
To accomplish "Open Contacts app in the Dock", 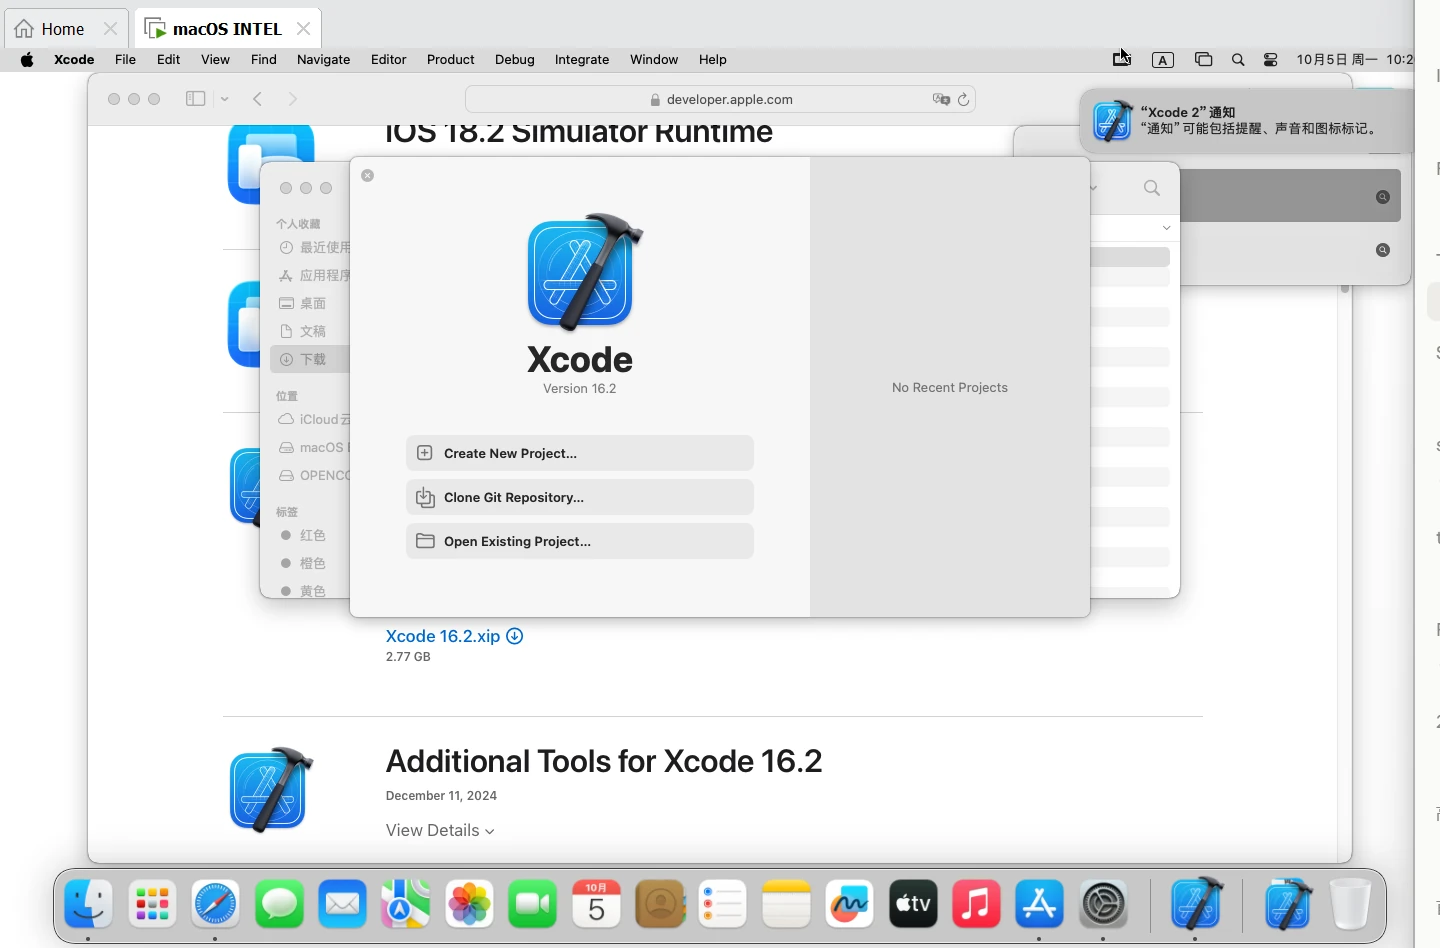I will 660,904.
